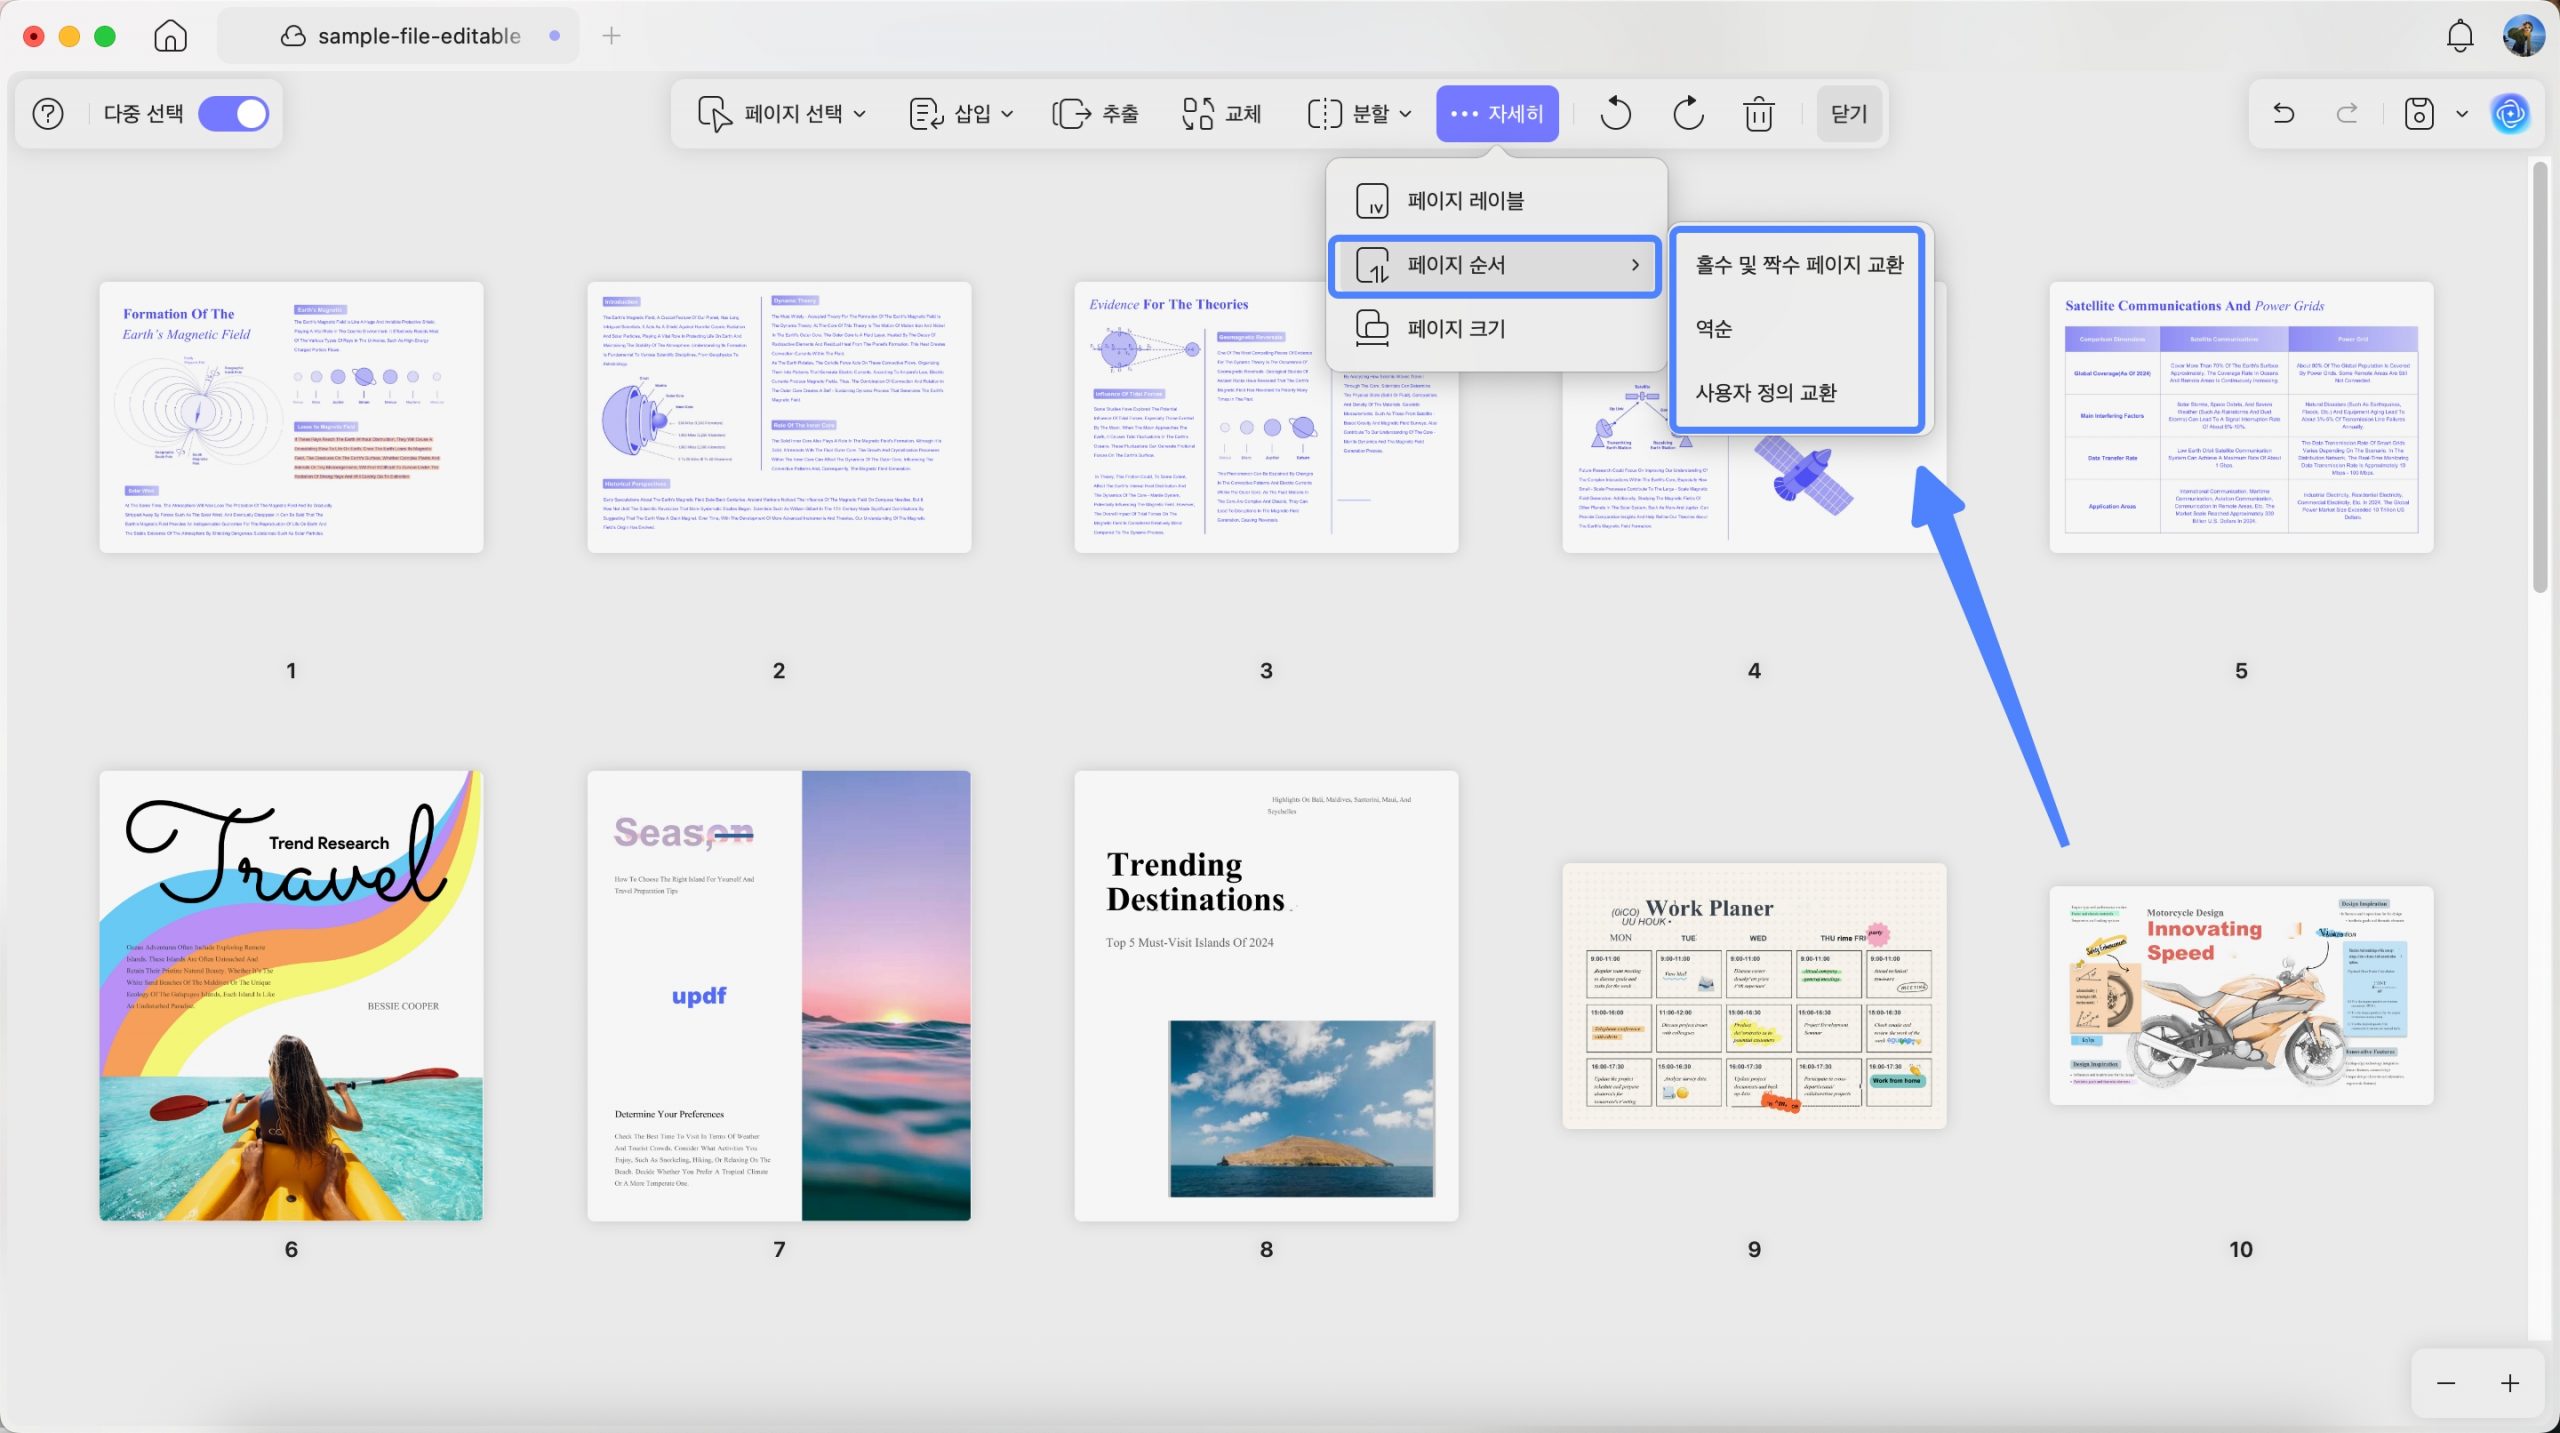Select the sample-file-editable tab
2560x1433 pixels.
(x=400, y=36)
